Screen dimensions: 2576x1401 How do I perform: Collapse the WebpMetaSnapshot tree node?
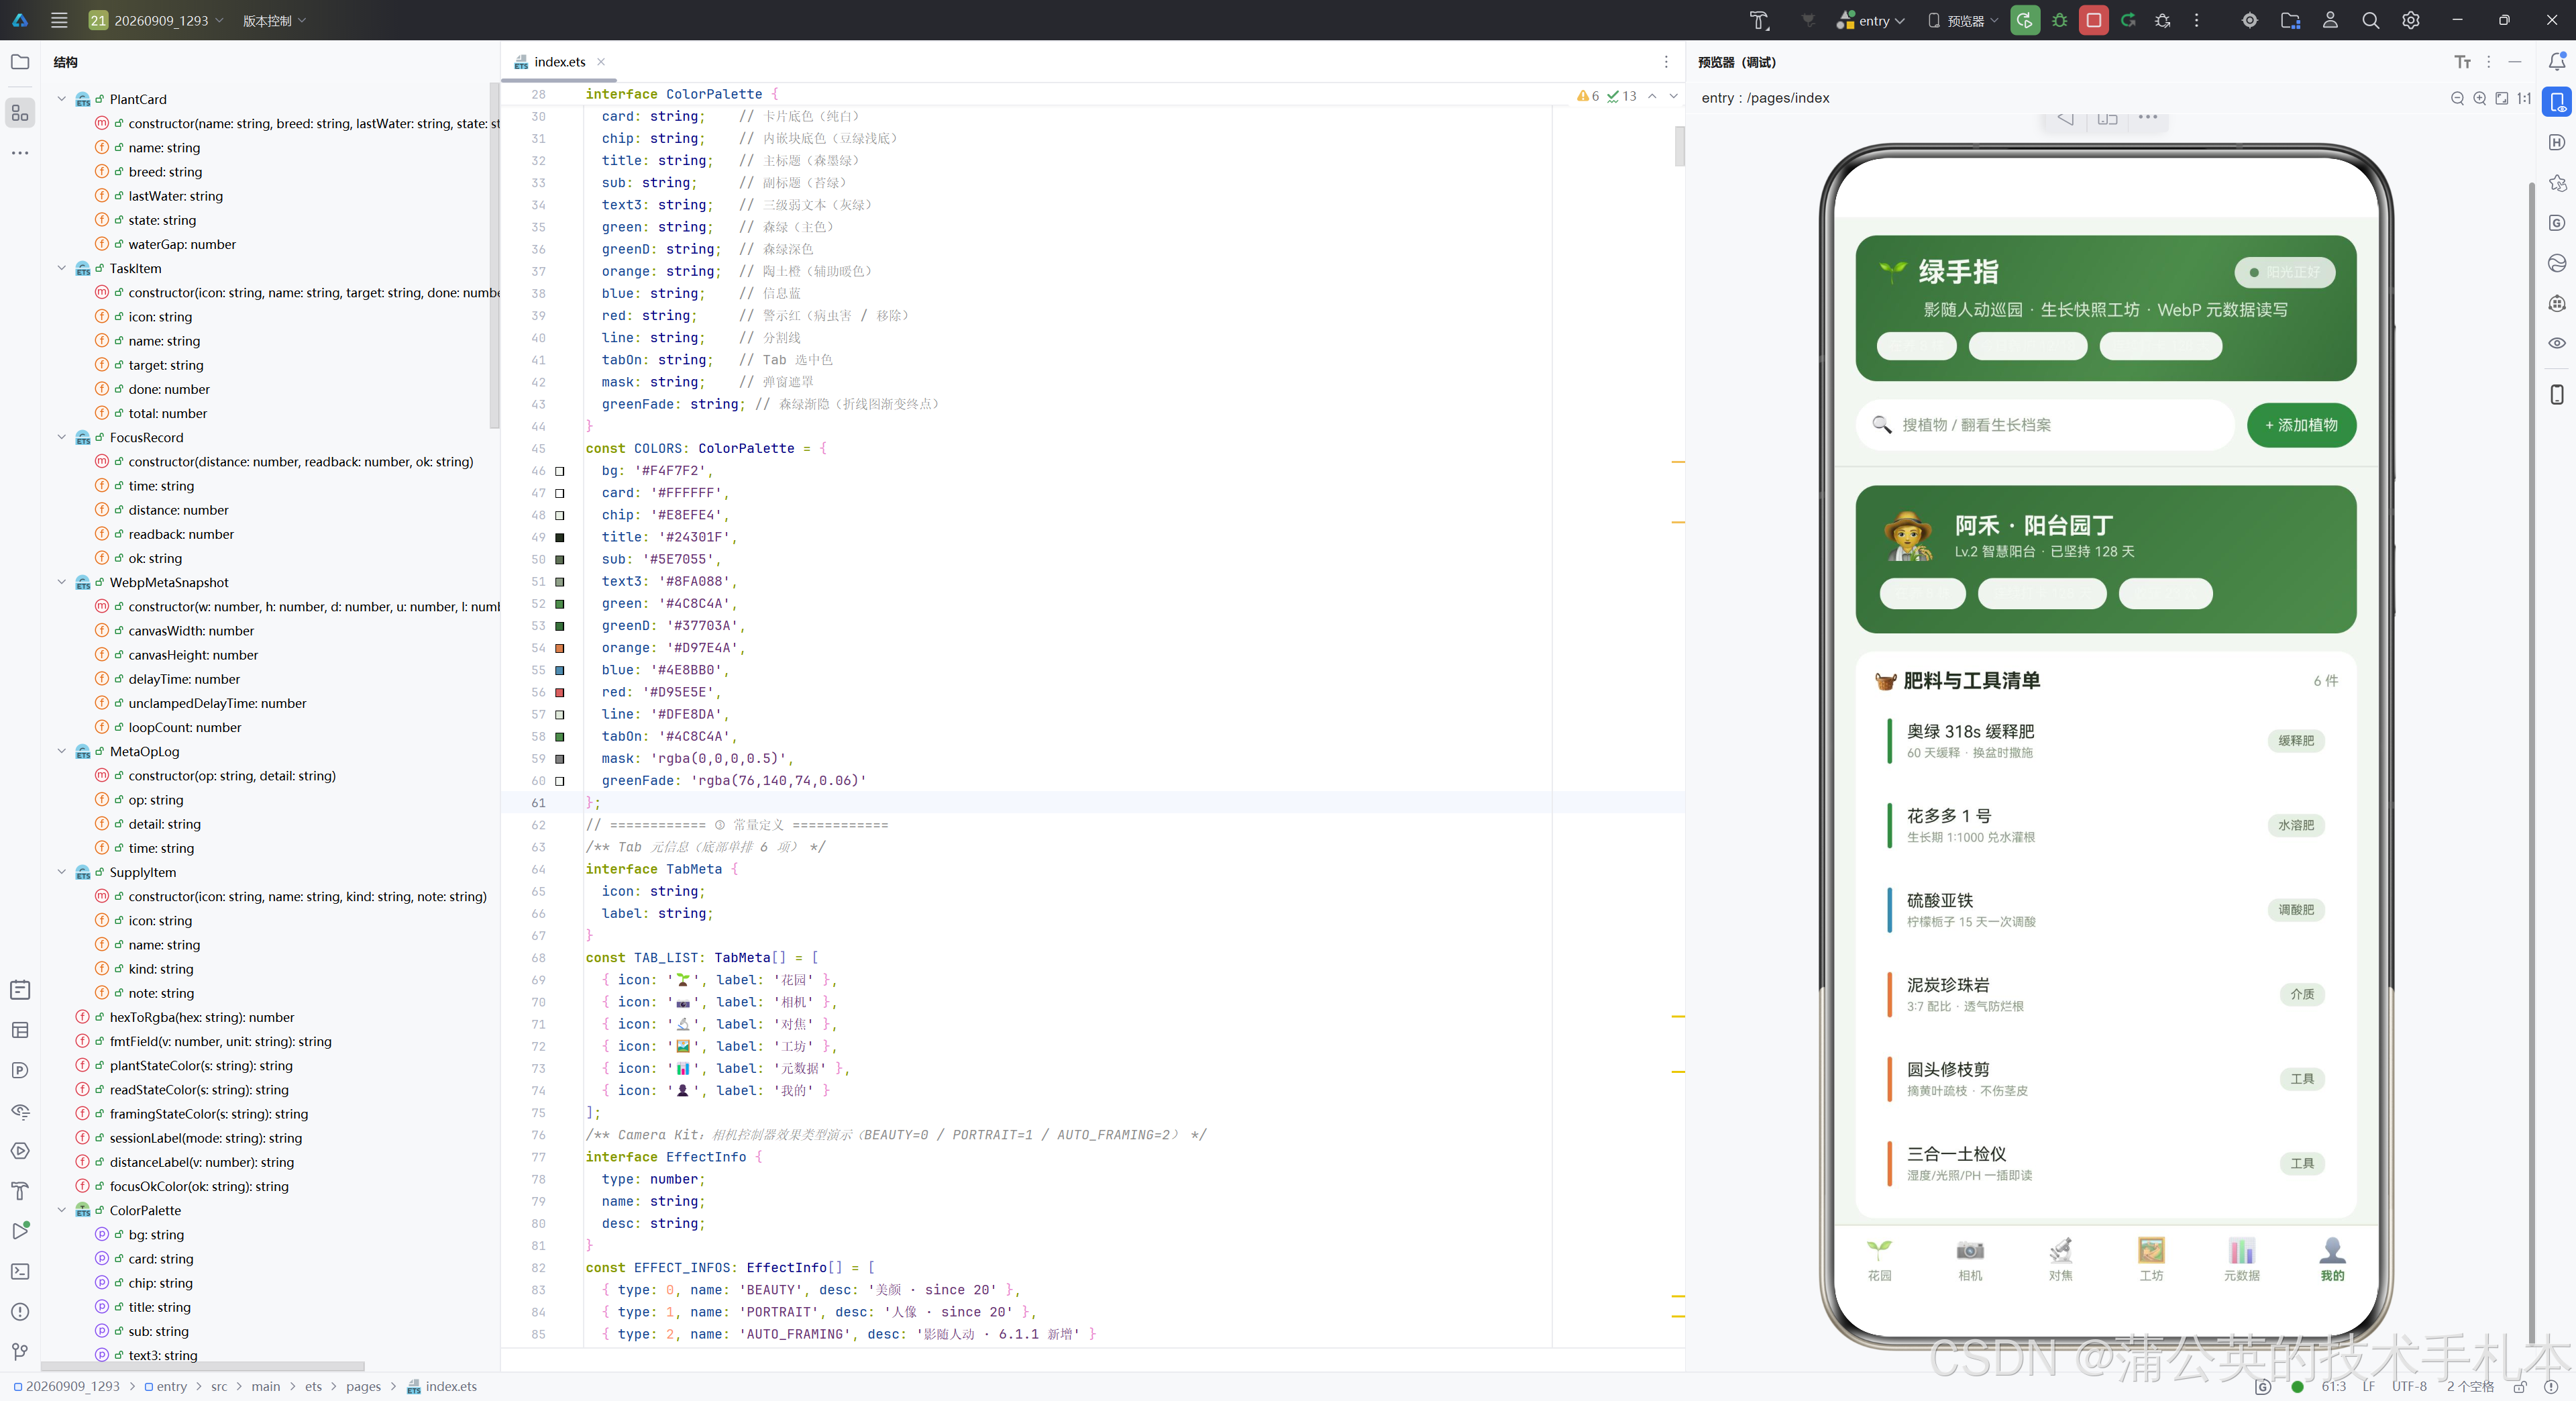(x=62, y=582)
